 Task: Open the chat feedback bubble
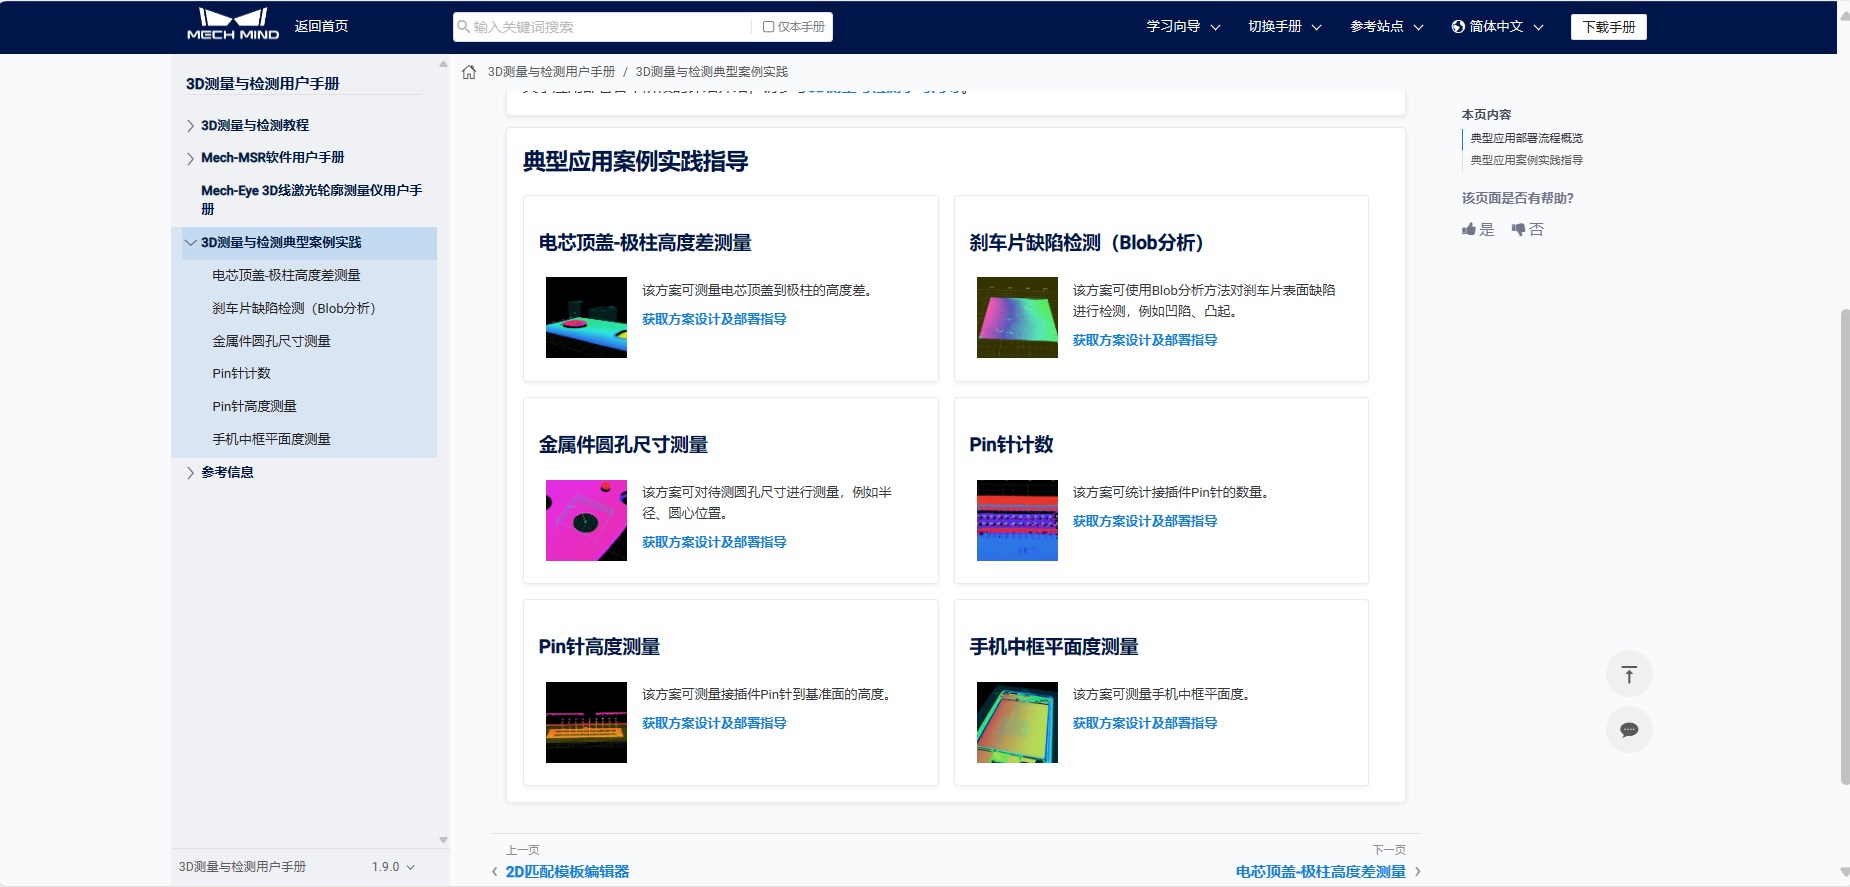pos(1628,730)
